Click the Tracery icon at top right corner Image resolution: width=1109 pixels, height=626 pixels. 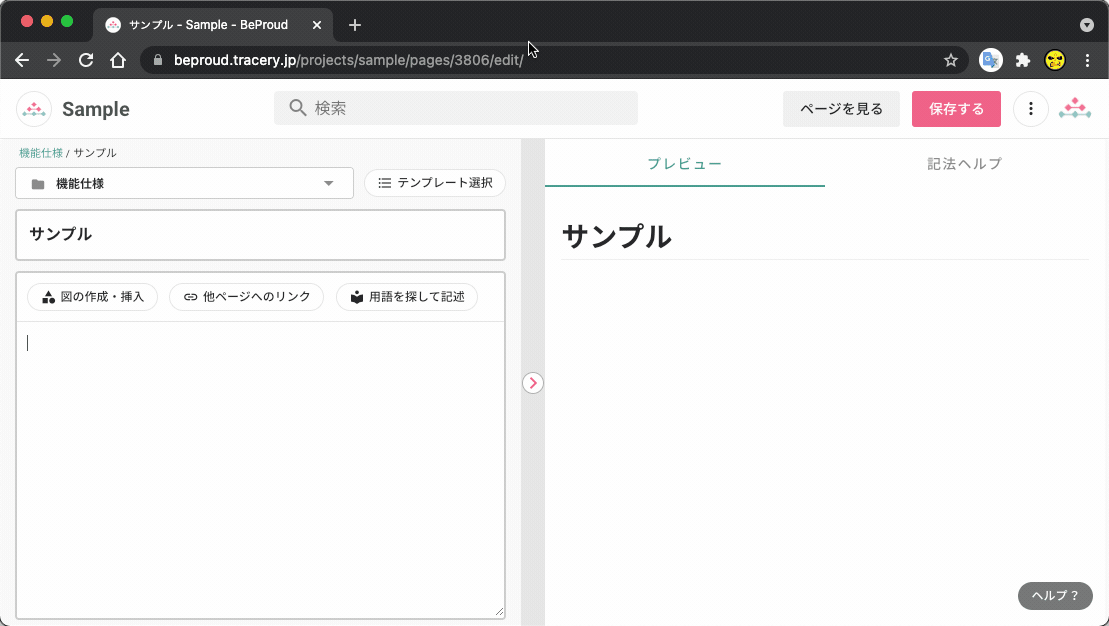[1075, 108]
